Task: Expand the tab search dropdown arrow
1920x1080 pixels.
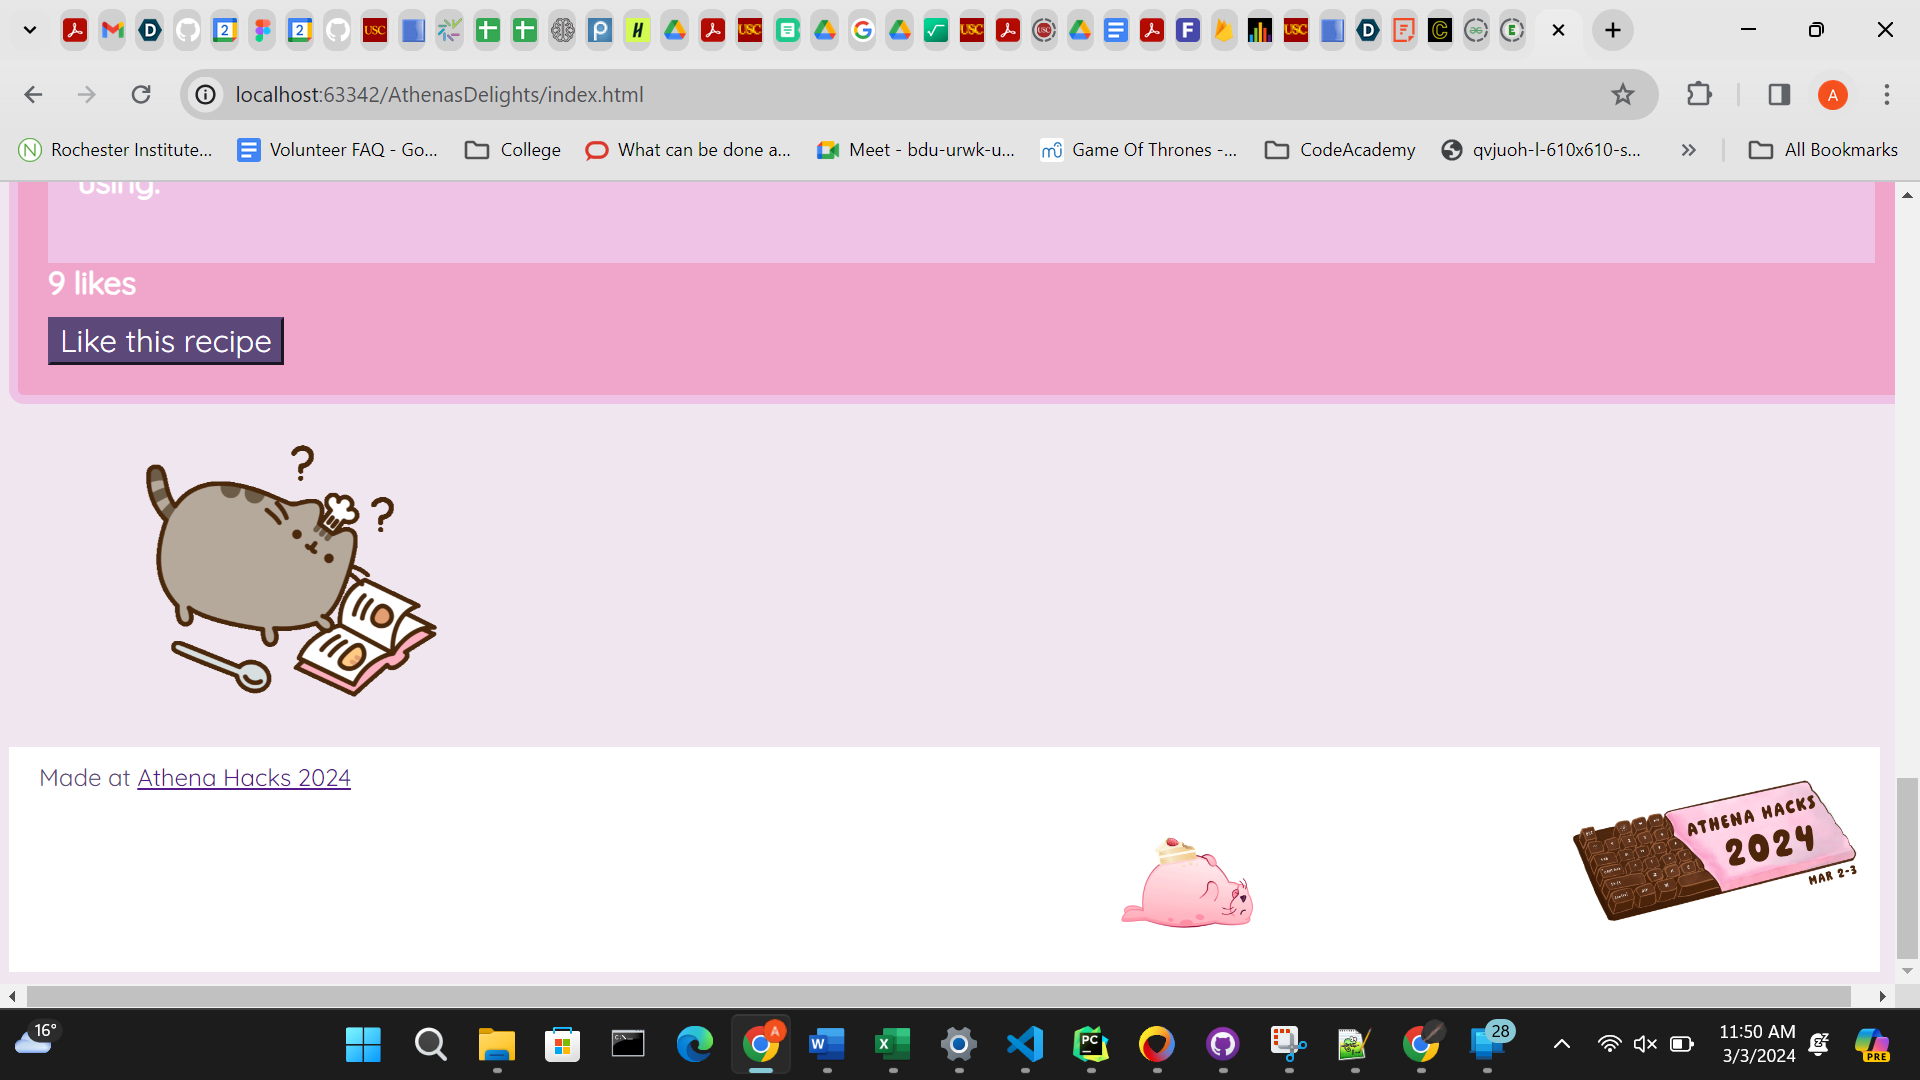Action: [30, 30]
